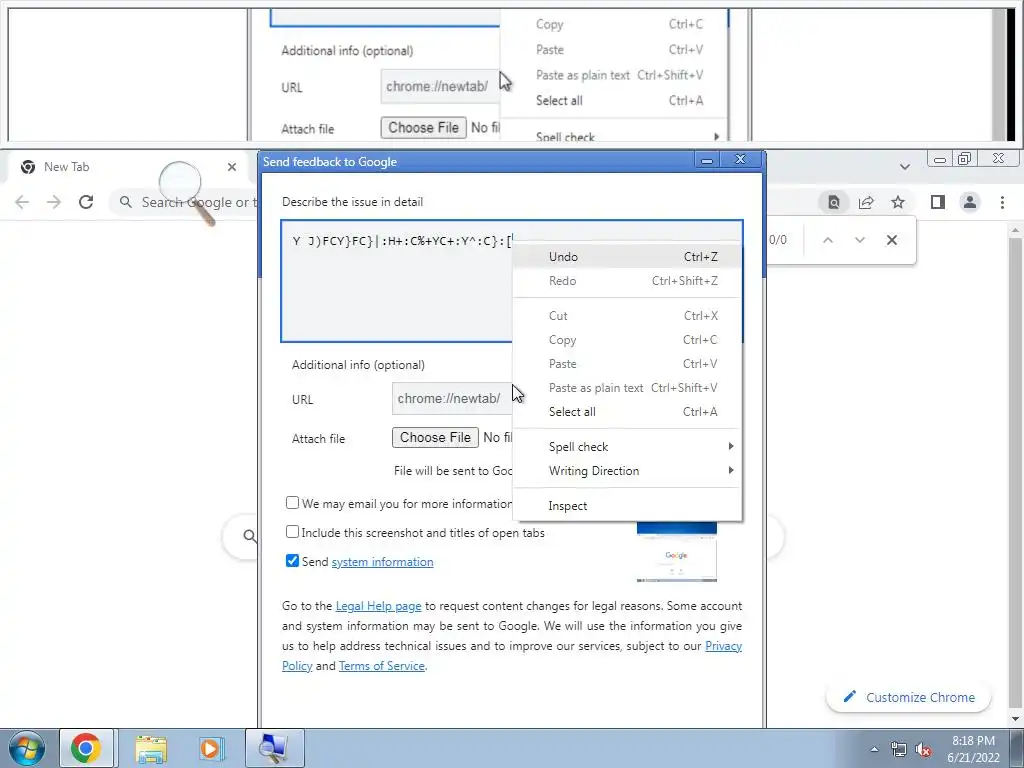The image size is (1024, 768).
Task: Expand the Writing Direction submenu
Action: point(628,471)
